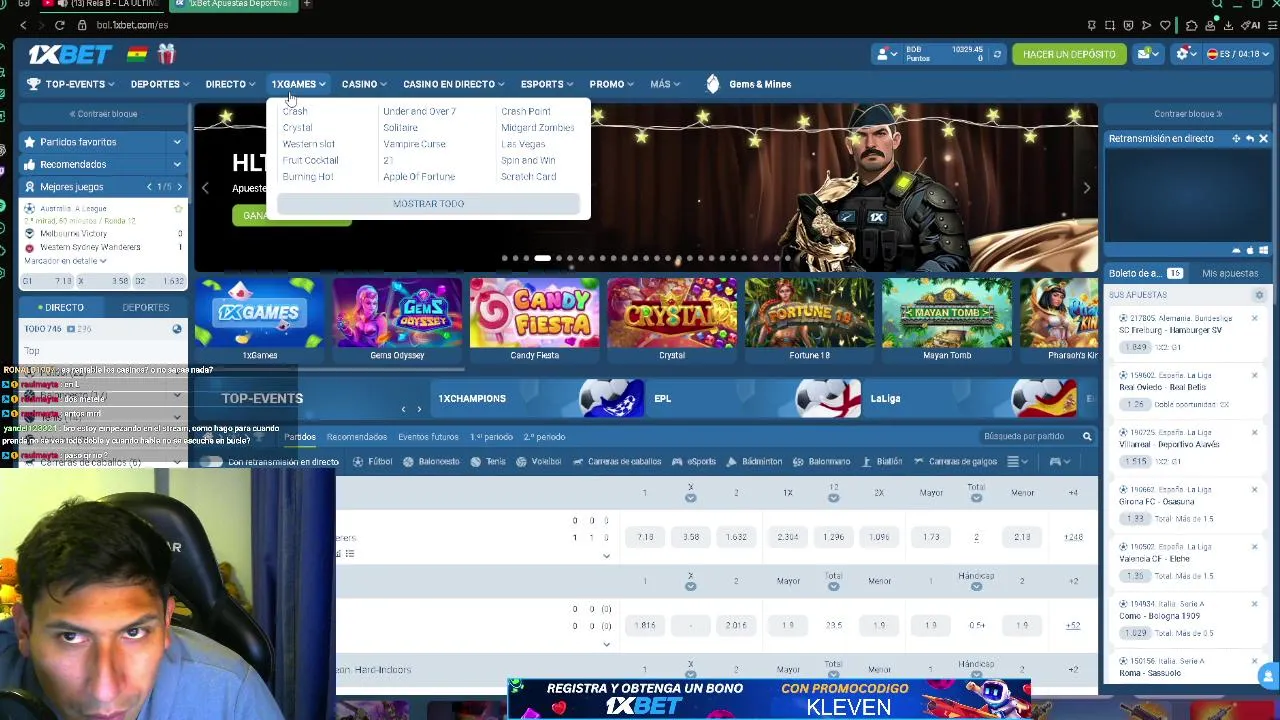Open the DEPORTES dropdown menu
The width and height of the screenshot is (1280, 720).
click(x=159, y=84)
